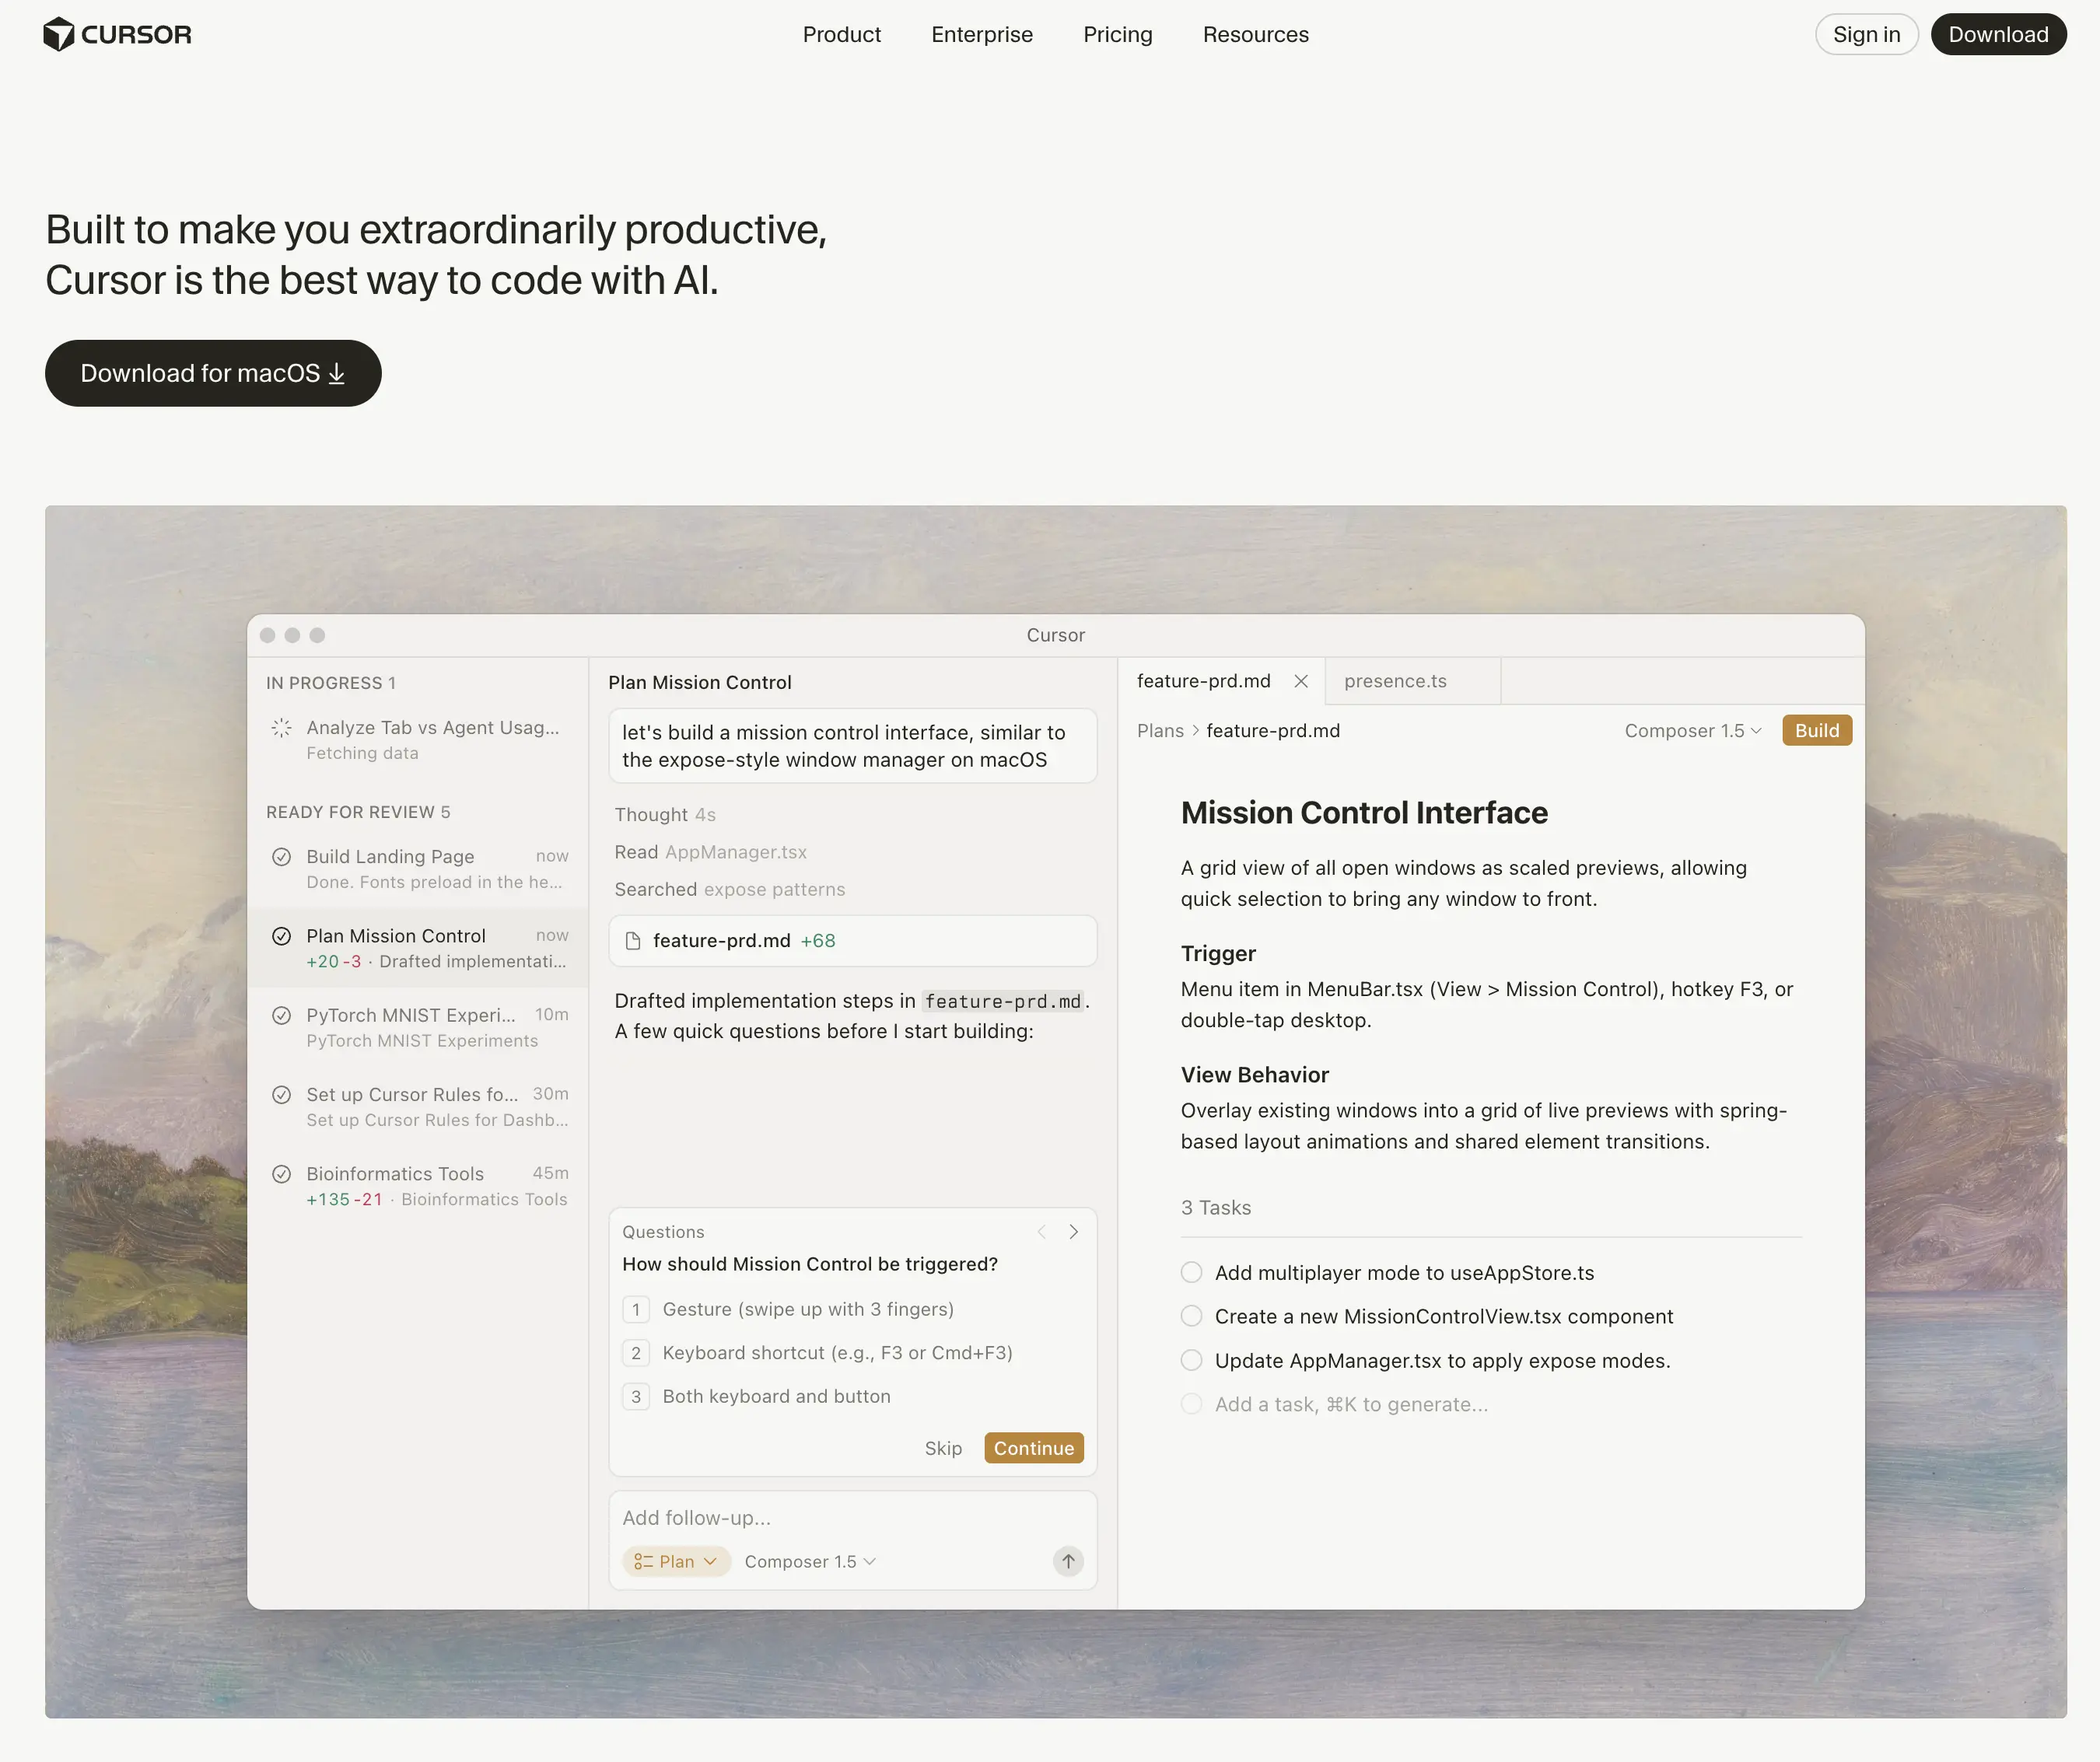Switch to the presence.ts tab
This screenshot has width=2100, height=1762.
[1395, 681]
